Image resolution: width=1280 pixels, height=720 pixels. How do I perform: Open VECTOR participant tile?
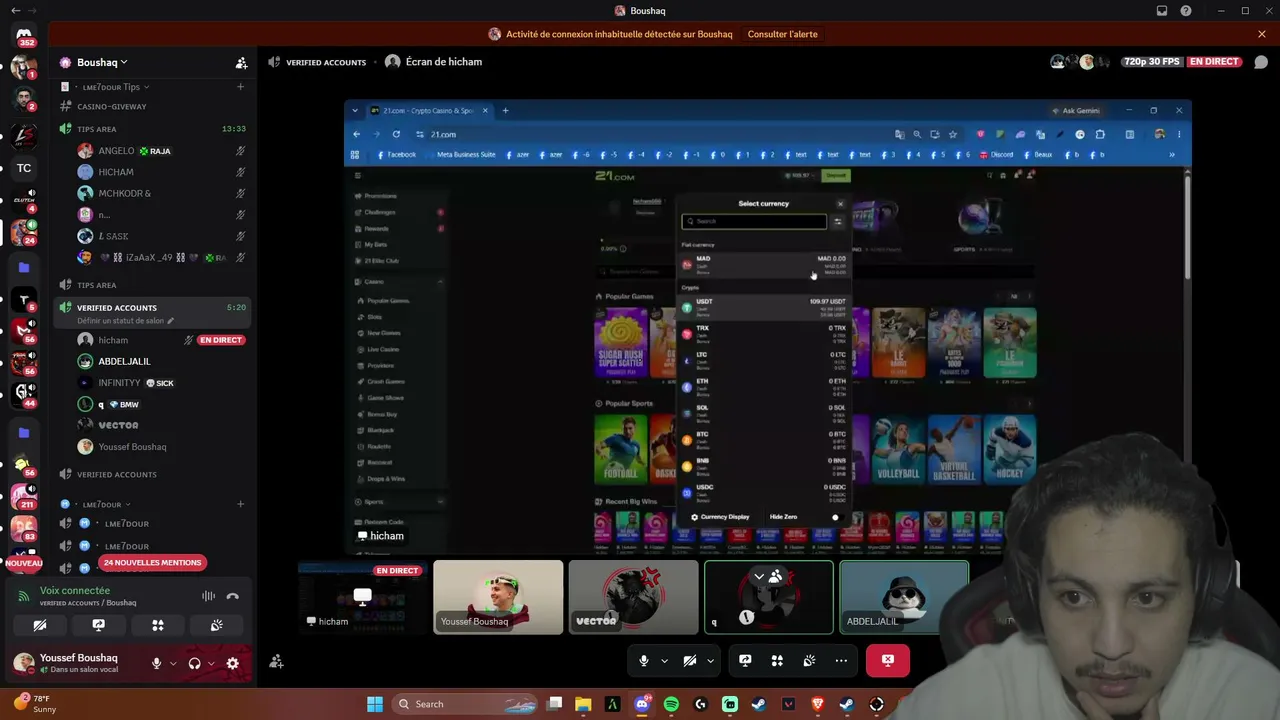click(x=633, y=597)
